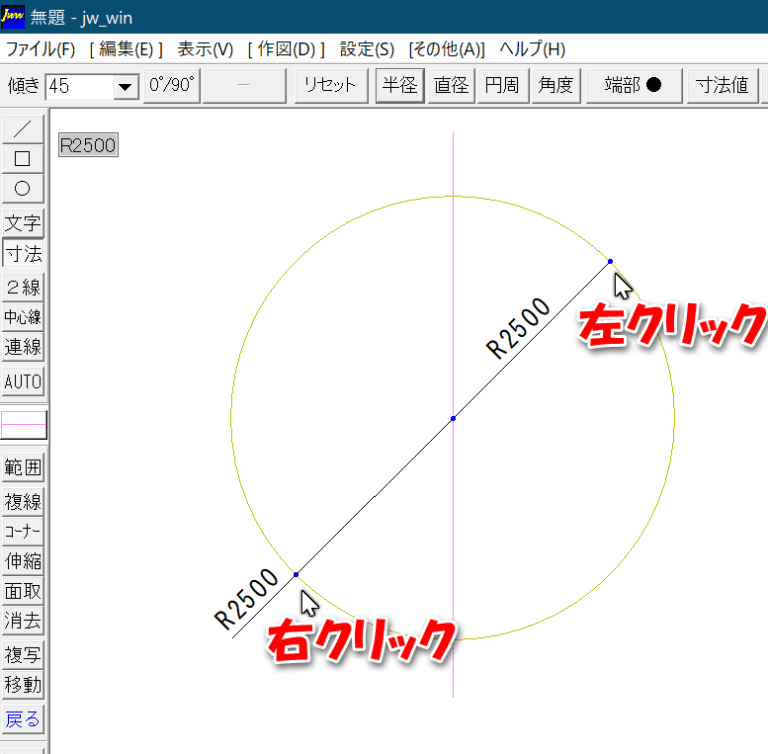
Task: Select the コーナー corner tool
Action: pyautogui.click(x=23, y=532)
